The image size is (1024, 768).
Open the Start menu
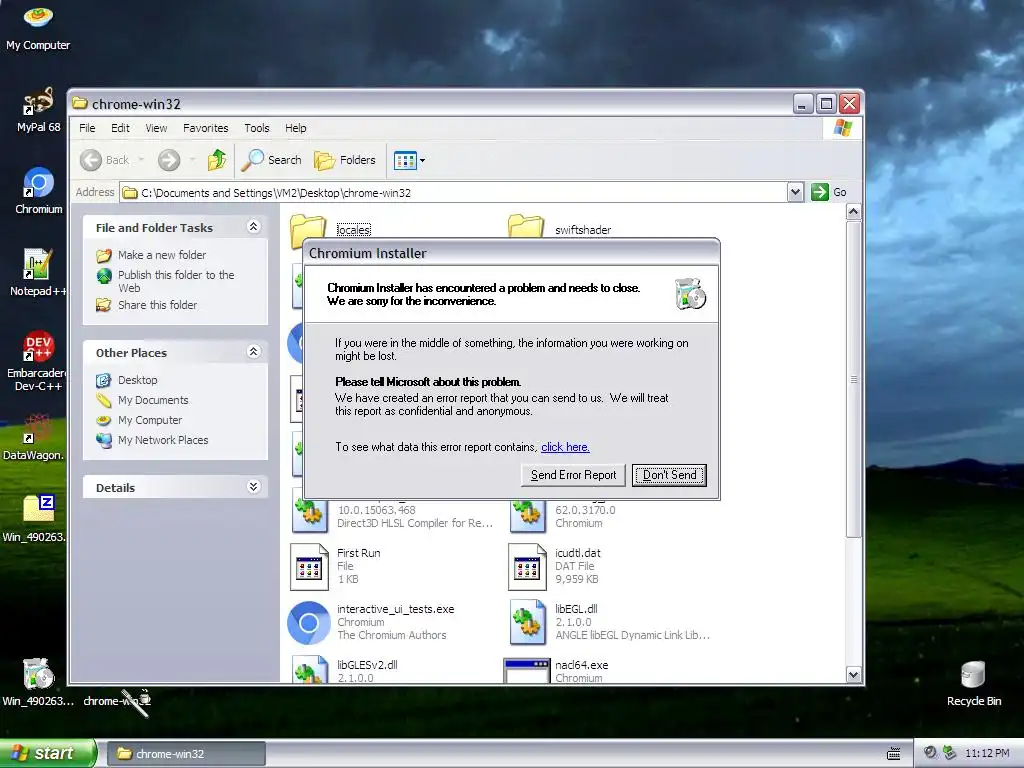tap(47, 754)
